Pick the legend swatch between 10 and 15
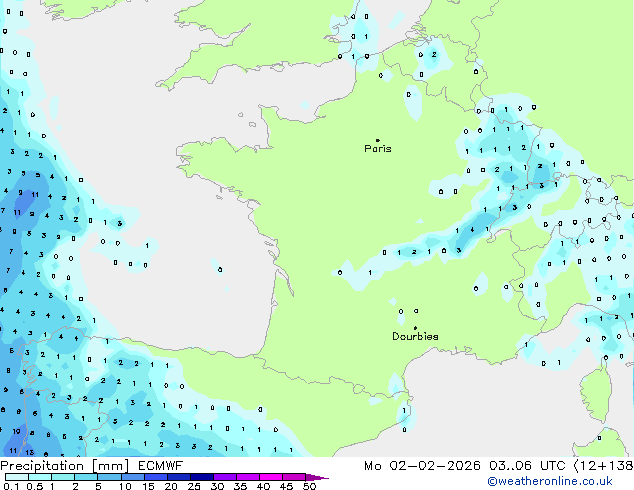This screenshot has height=490, width=634. (132, 477)
